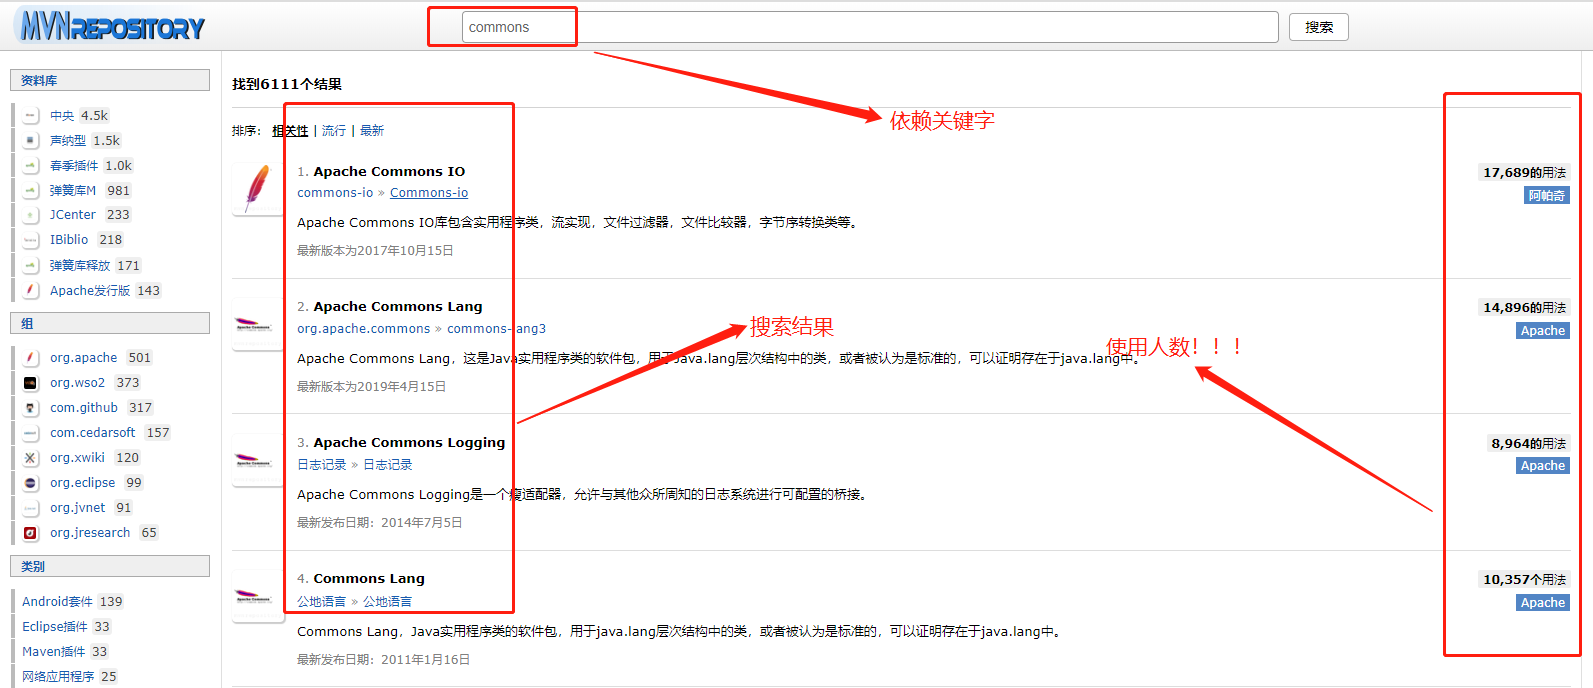The image size is (1593, 688).
Task: Open the org.jvnet group icon
Action: (31, 508)
